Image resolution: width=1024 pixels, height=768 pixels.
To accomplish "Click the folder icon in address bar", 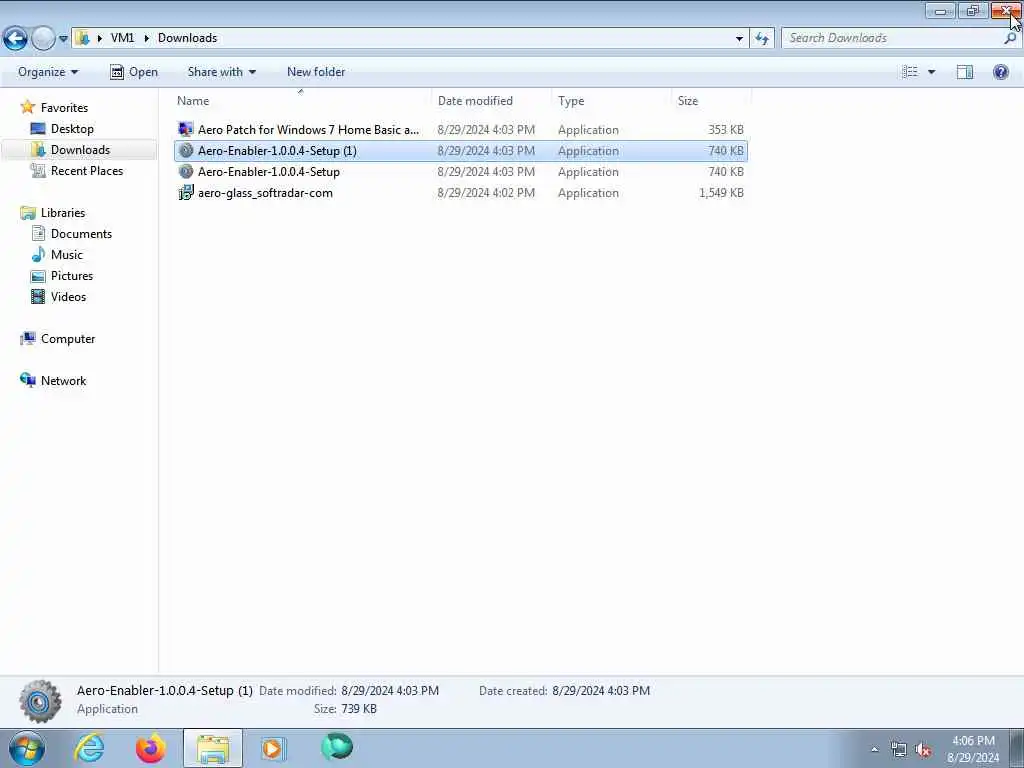I will (x=82, y=38).
